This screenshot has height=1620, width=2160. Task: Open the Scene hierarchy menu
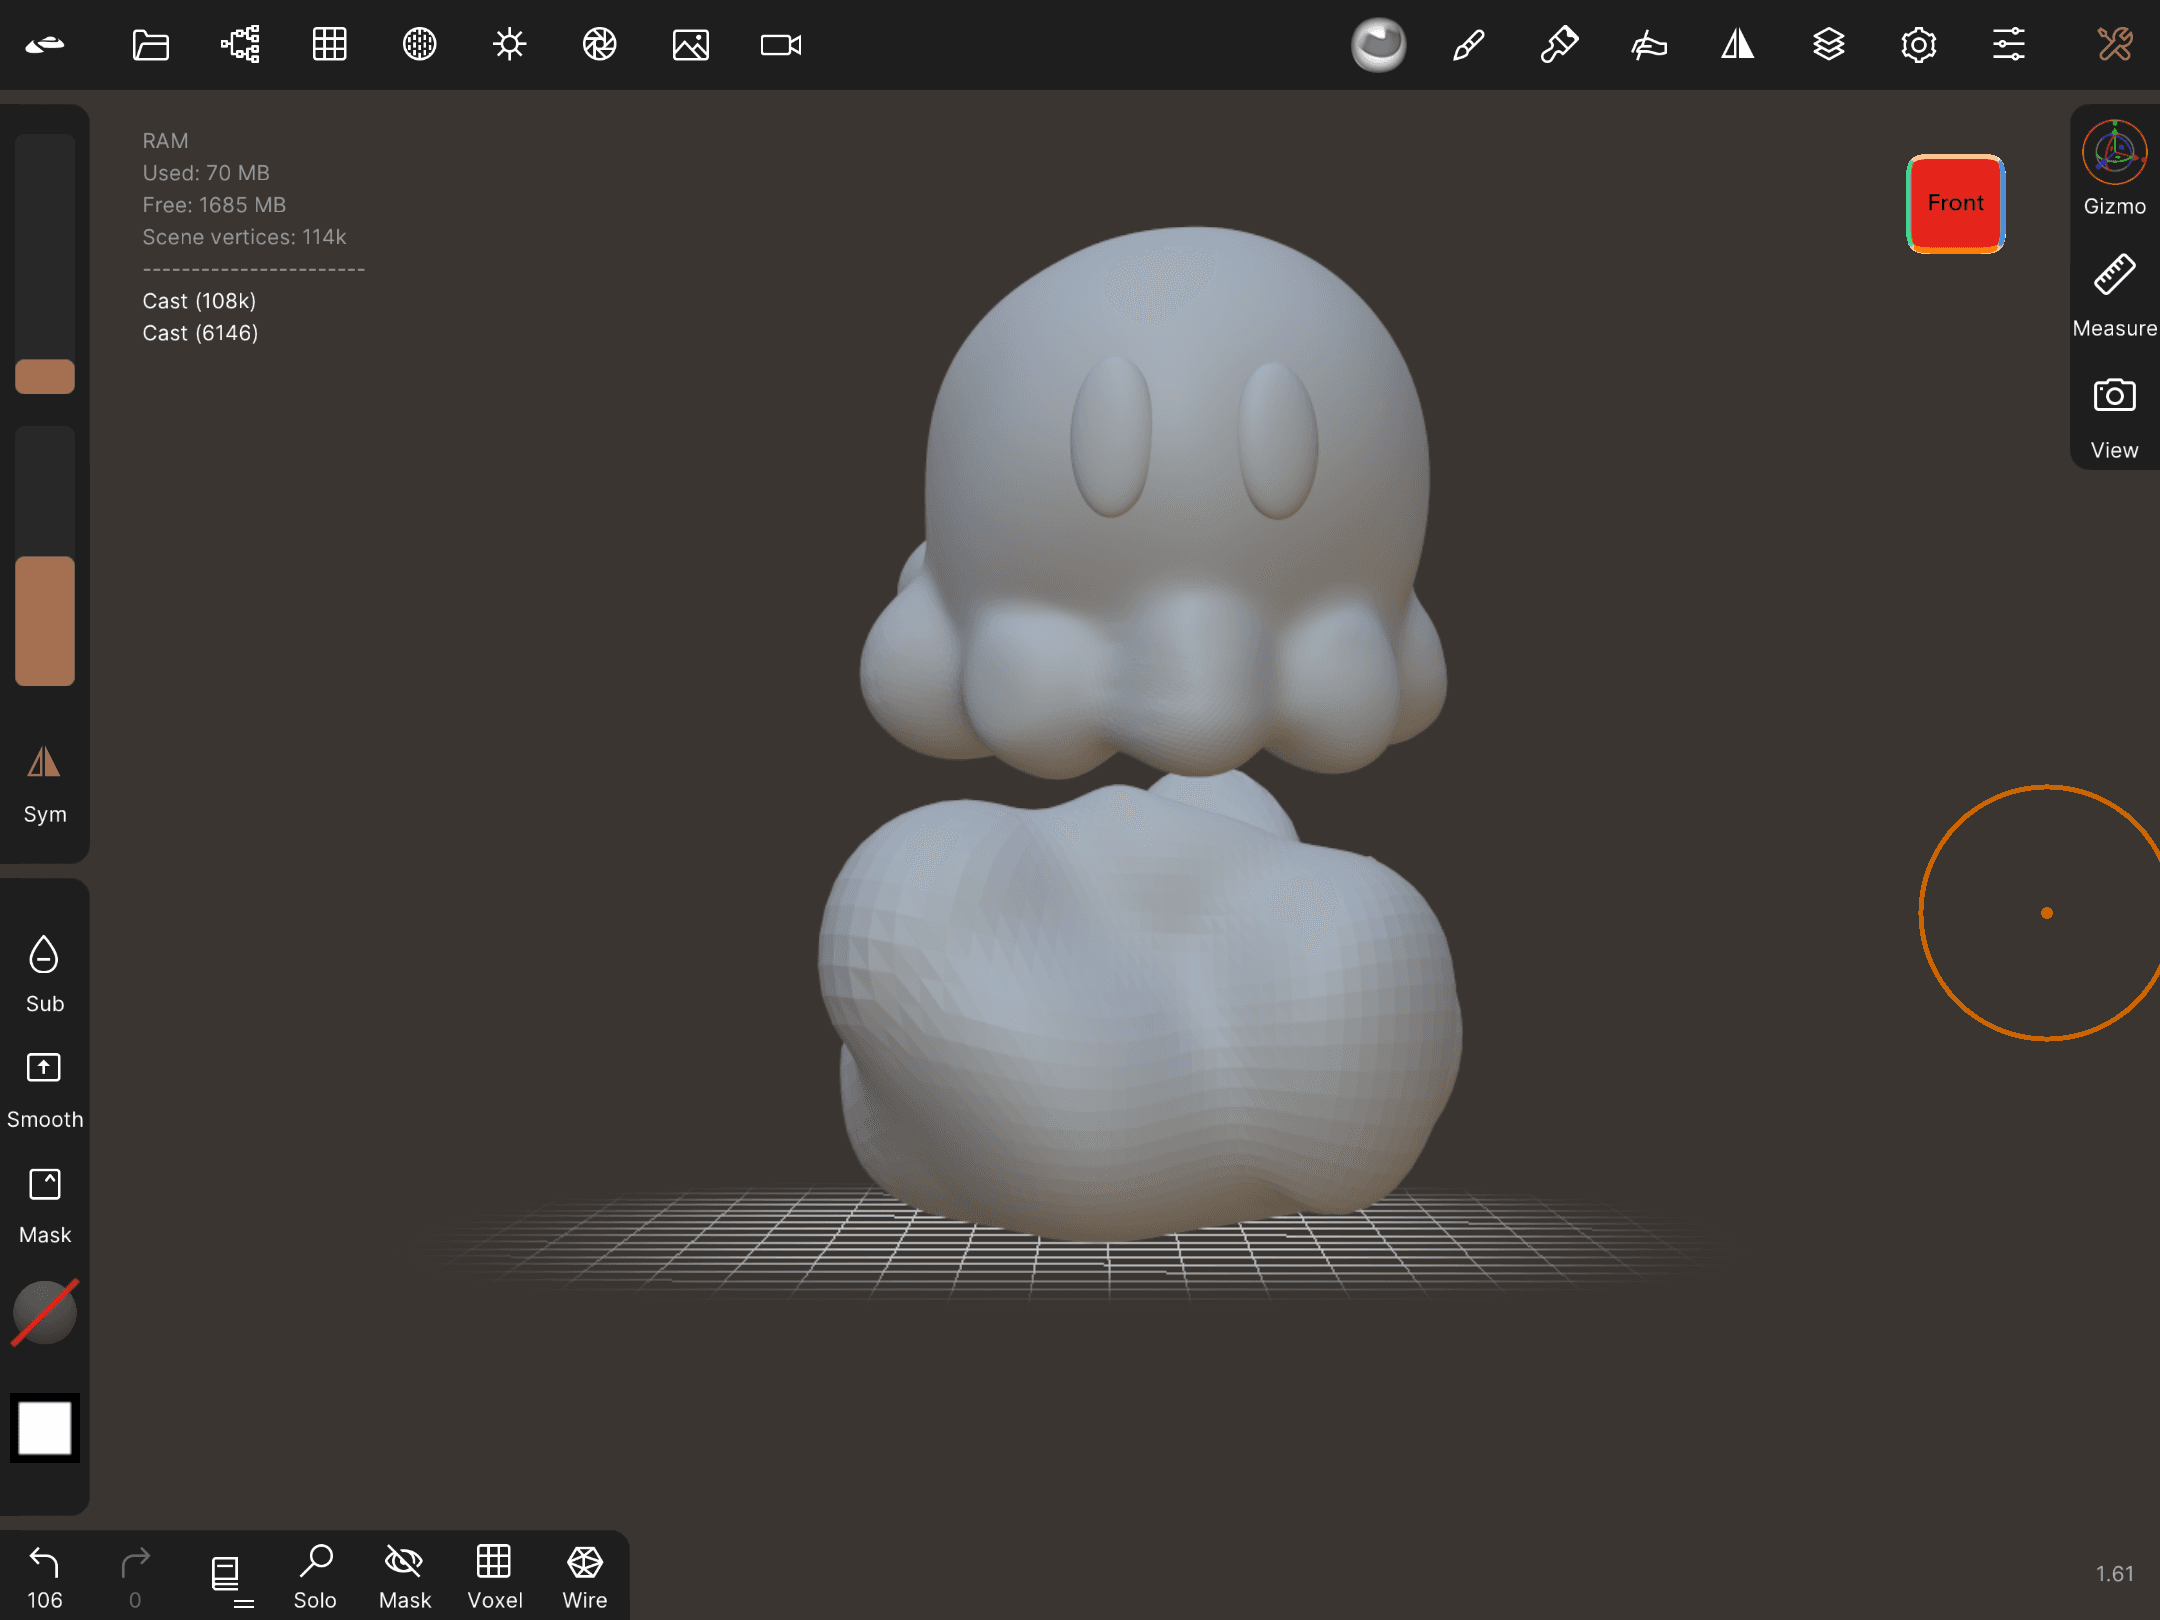click(x=240, y=45)
